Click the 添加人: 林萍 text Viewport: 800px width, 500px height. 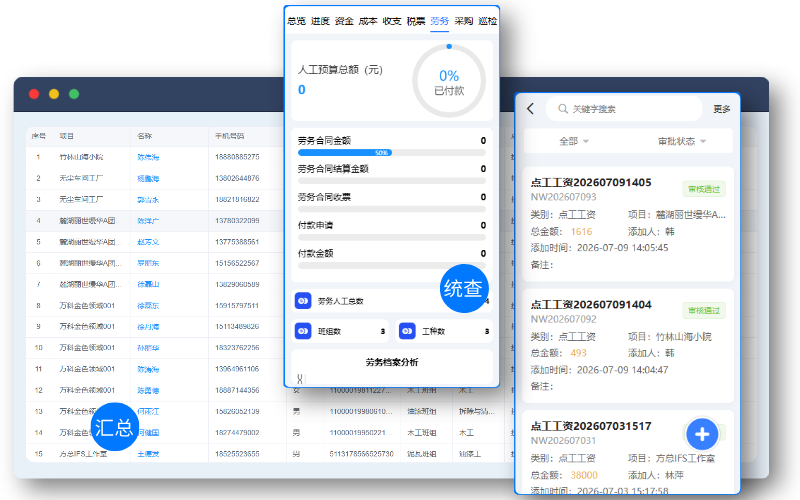(656, 475)
